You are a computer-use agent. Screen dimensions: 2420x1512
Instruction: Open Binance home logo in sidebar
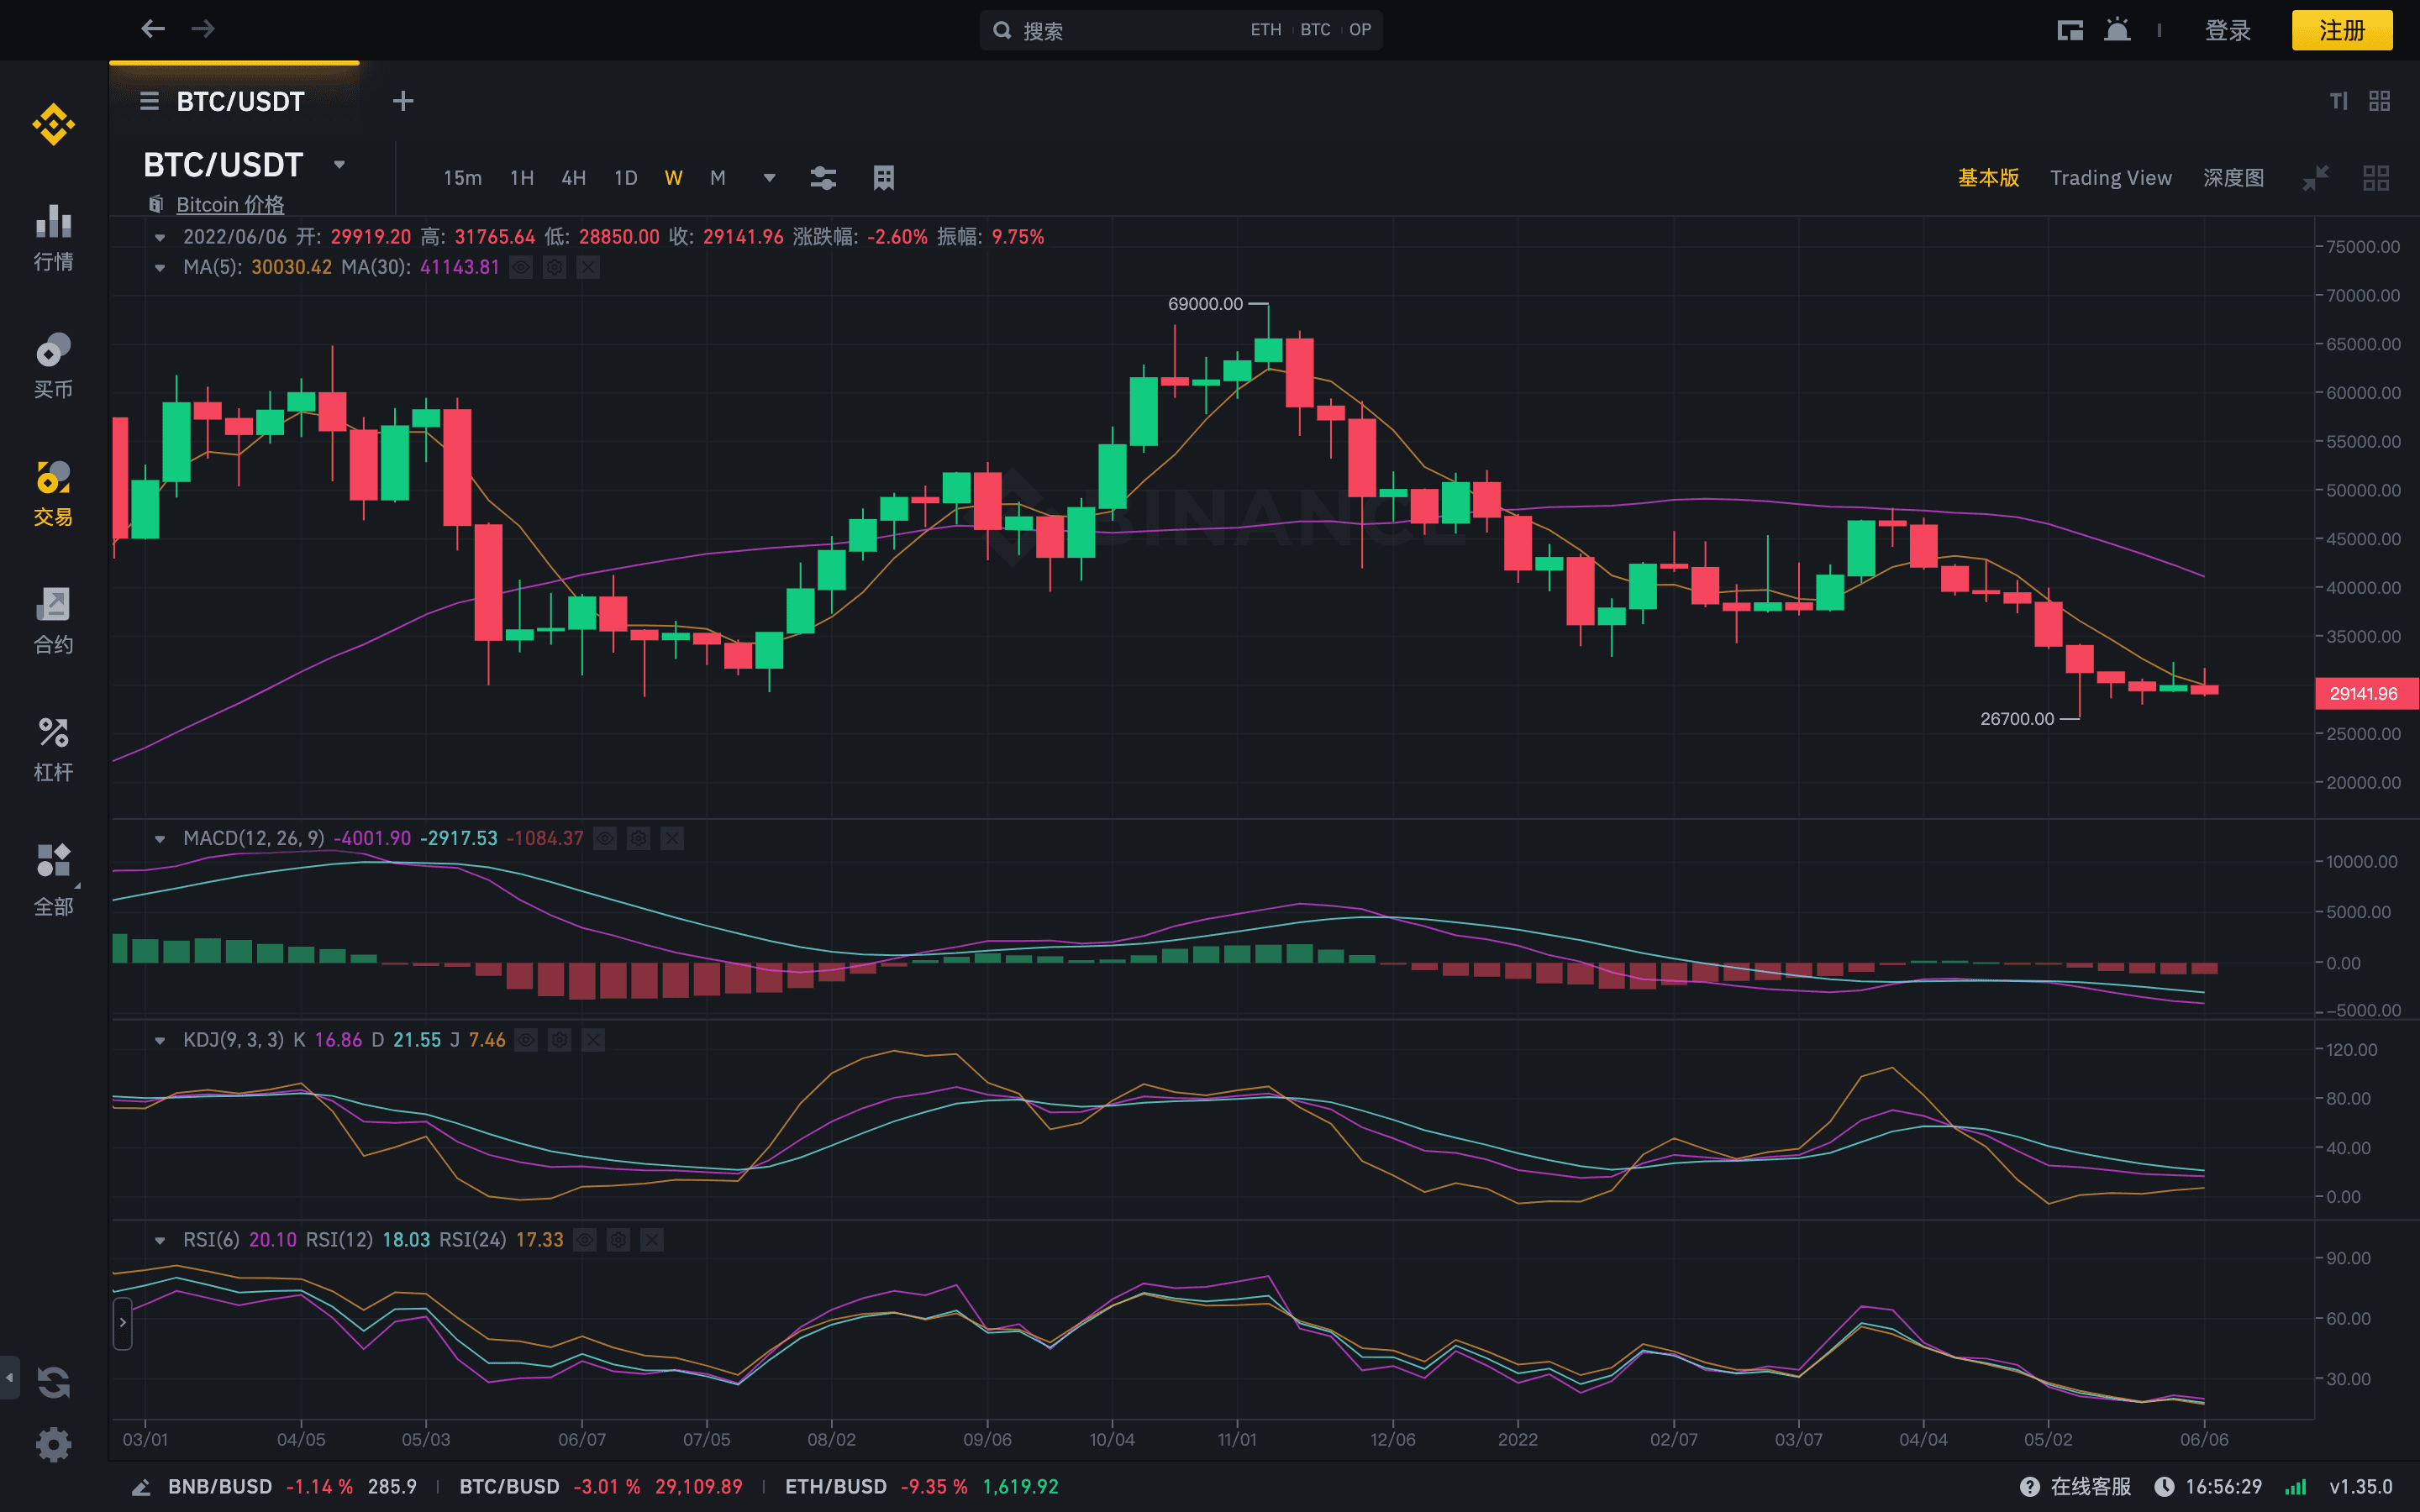tap(53, 125)
